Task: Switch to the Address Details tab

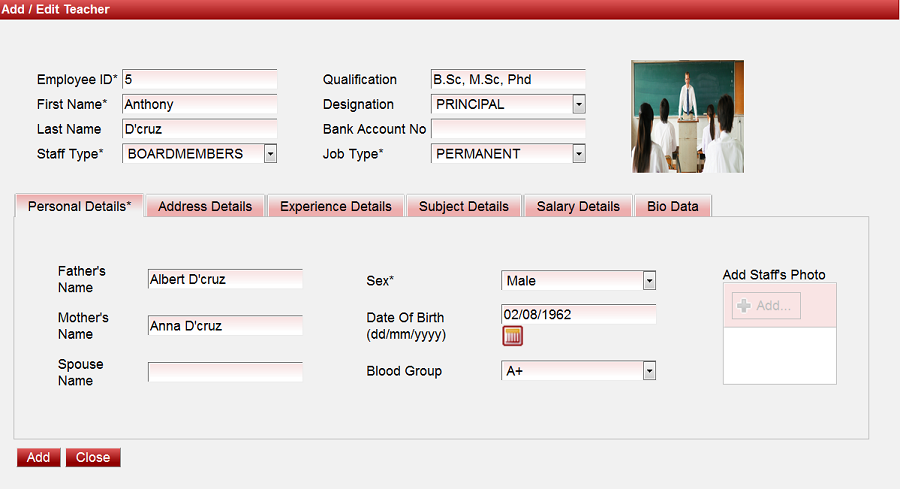Action: [205, 206]
